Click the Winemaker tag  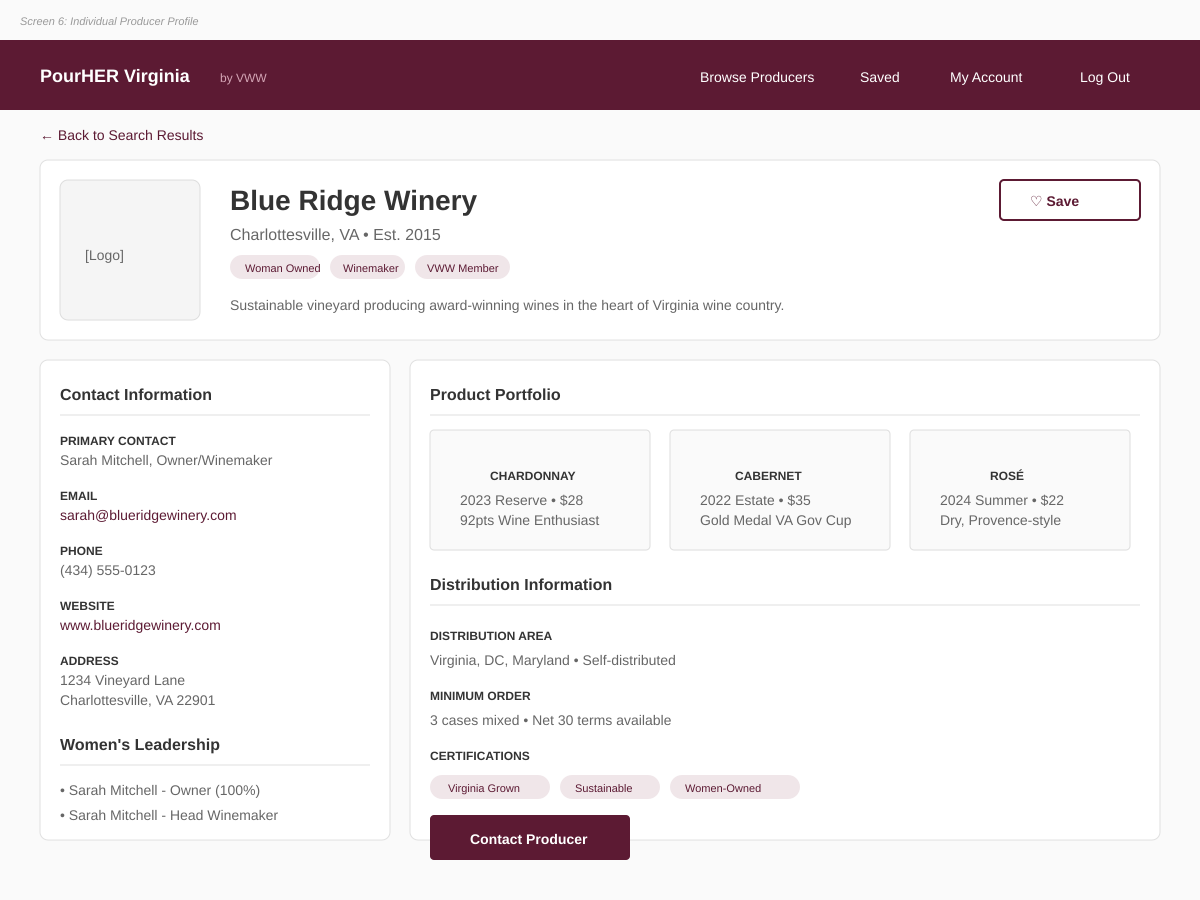(368, 267)
